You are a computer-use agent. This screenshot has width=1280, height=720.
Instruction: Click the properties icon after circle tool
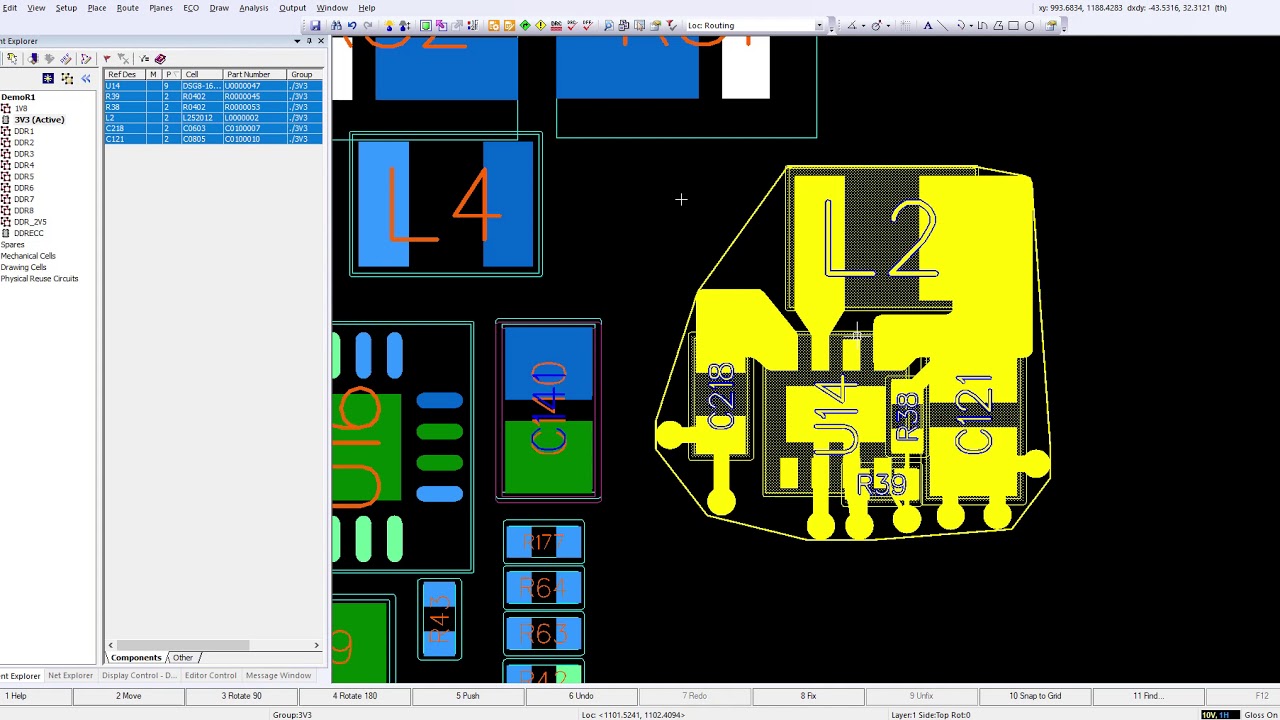(1050, 25)
